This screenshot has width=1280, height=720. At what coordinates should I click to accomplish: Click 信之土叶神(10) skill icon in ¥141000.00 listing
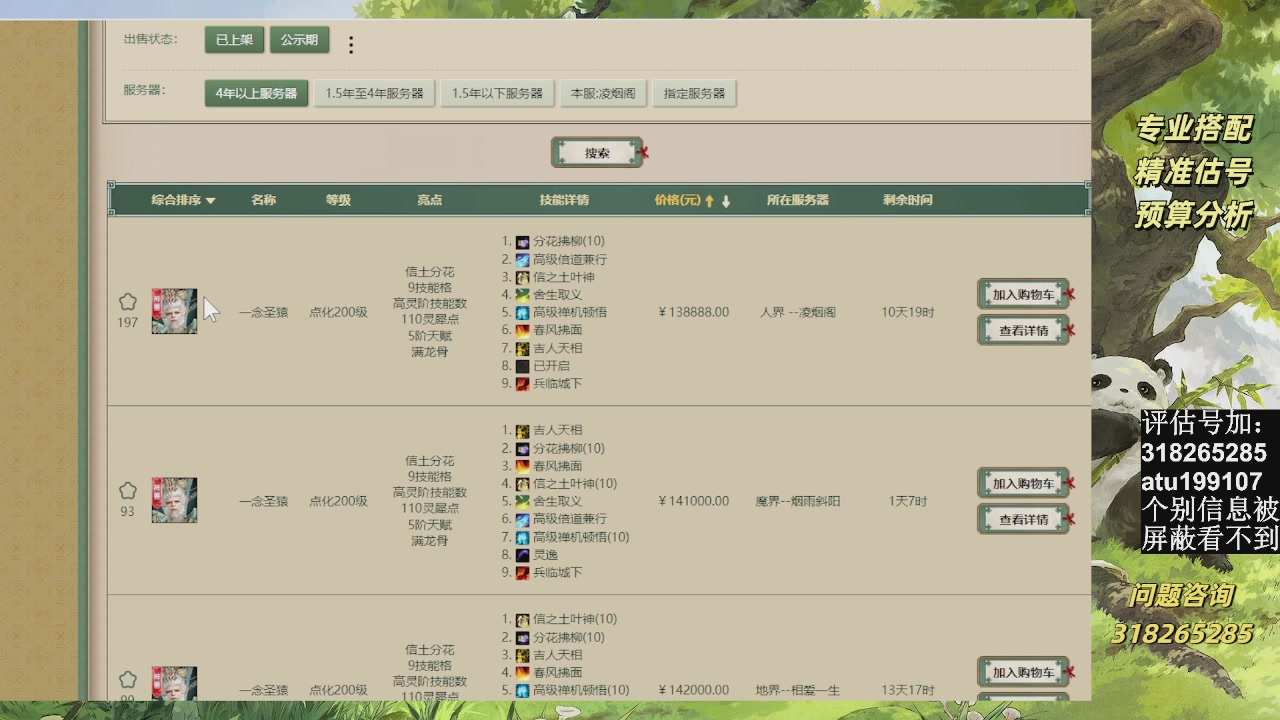522,484
